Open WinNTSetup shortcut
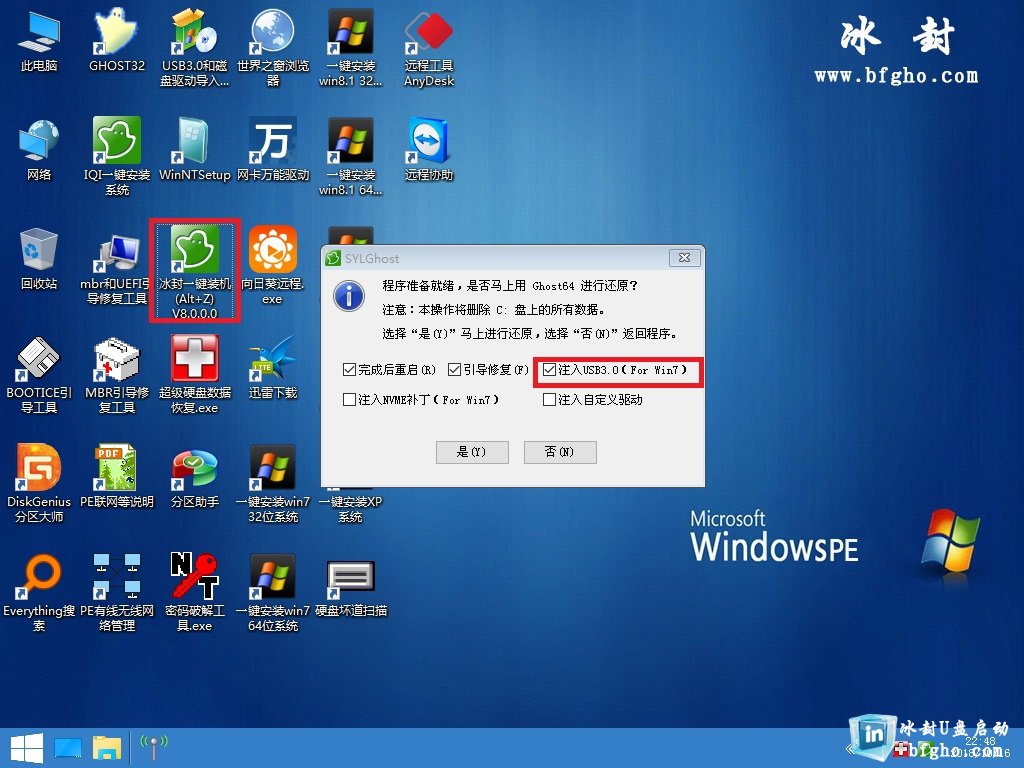Viewport: 1024px width, 768px height. [195, 150]
